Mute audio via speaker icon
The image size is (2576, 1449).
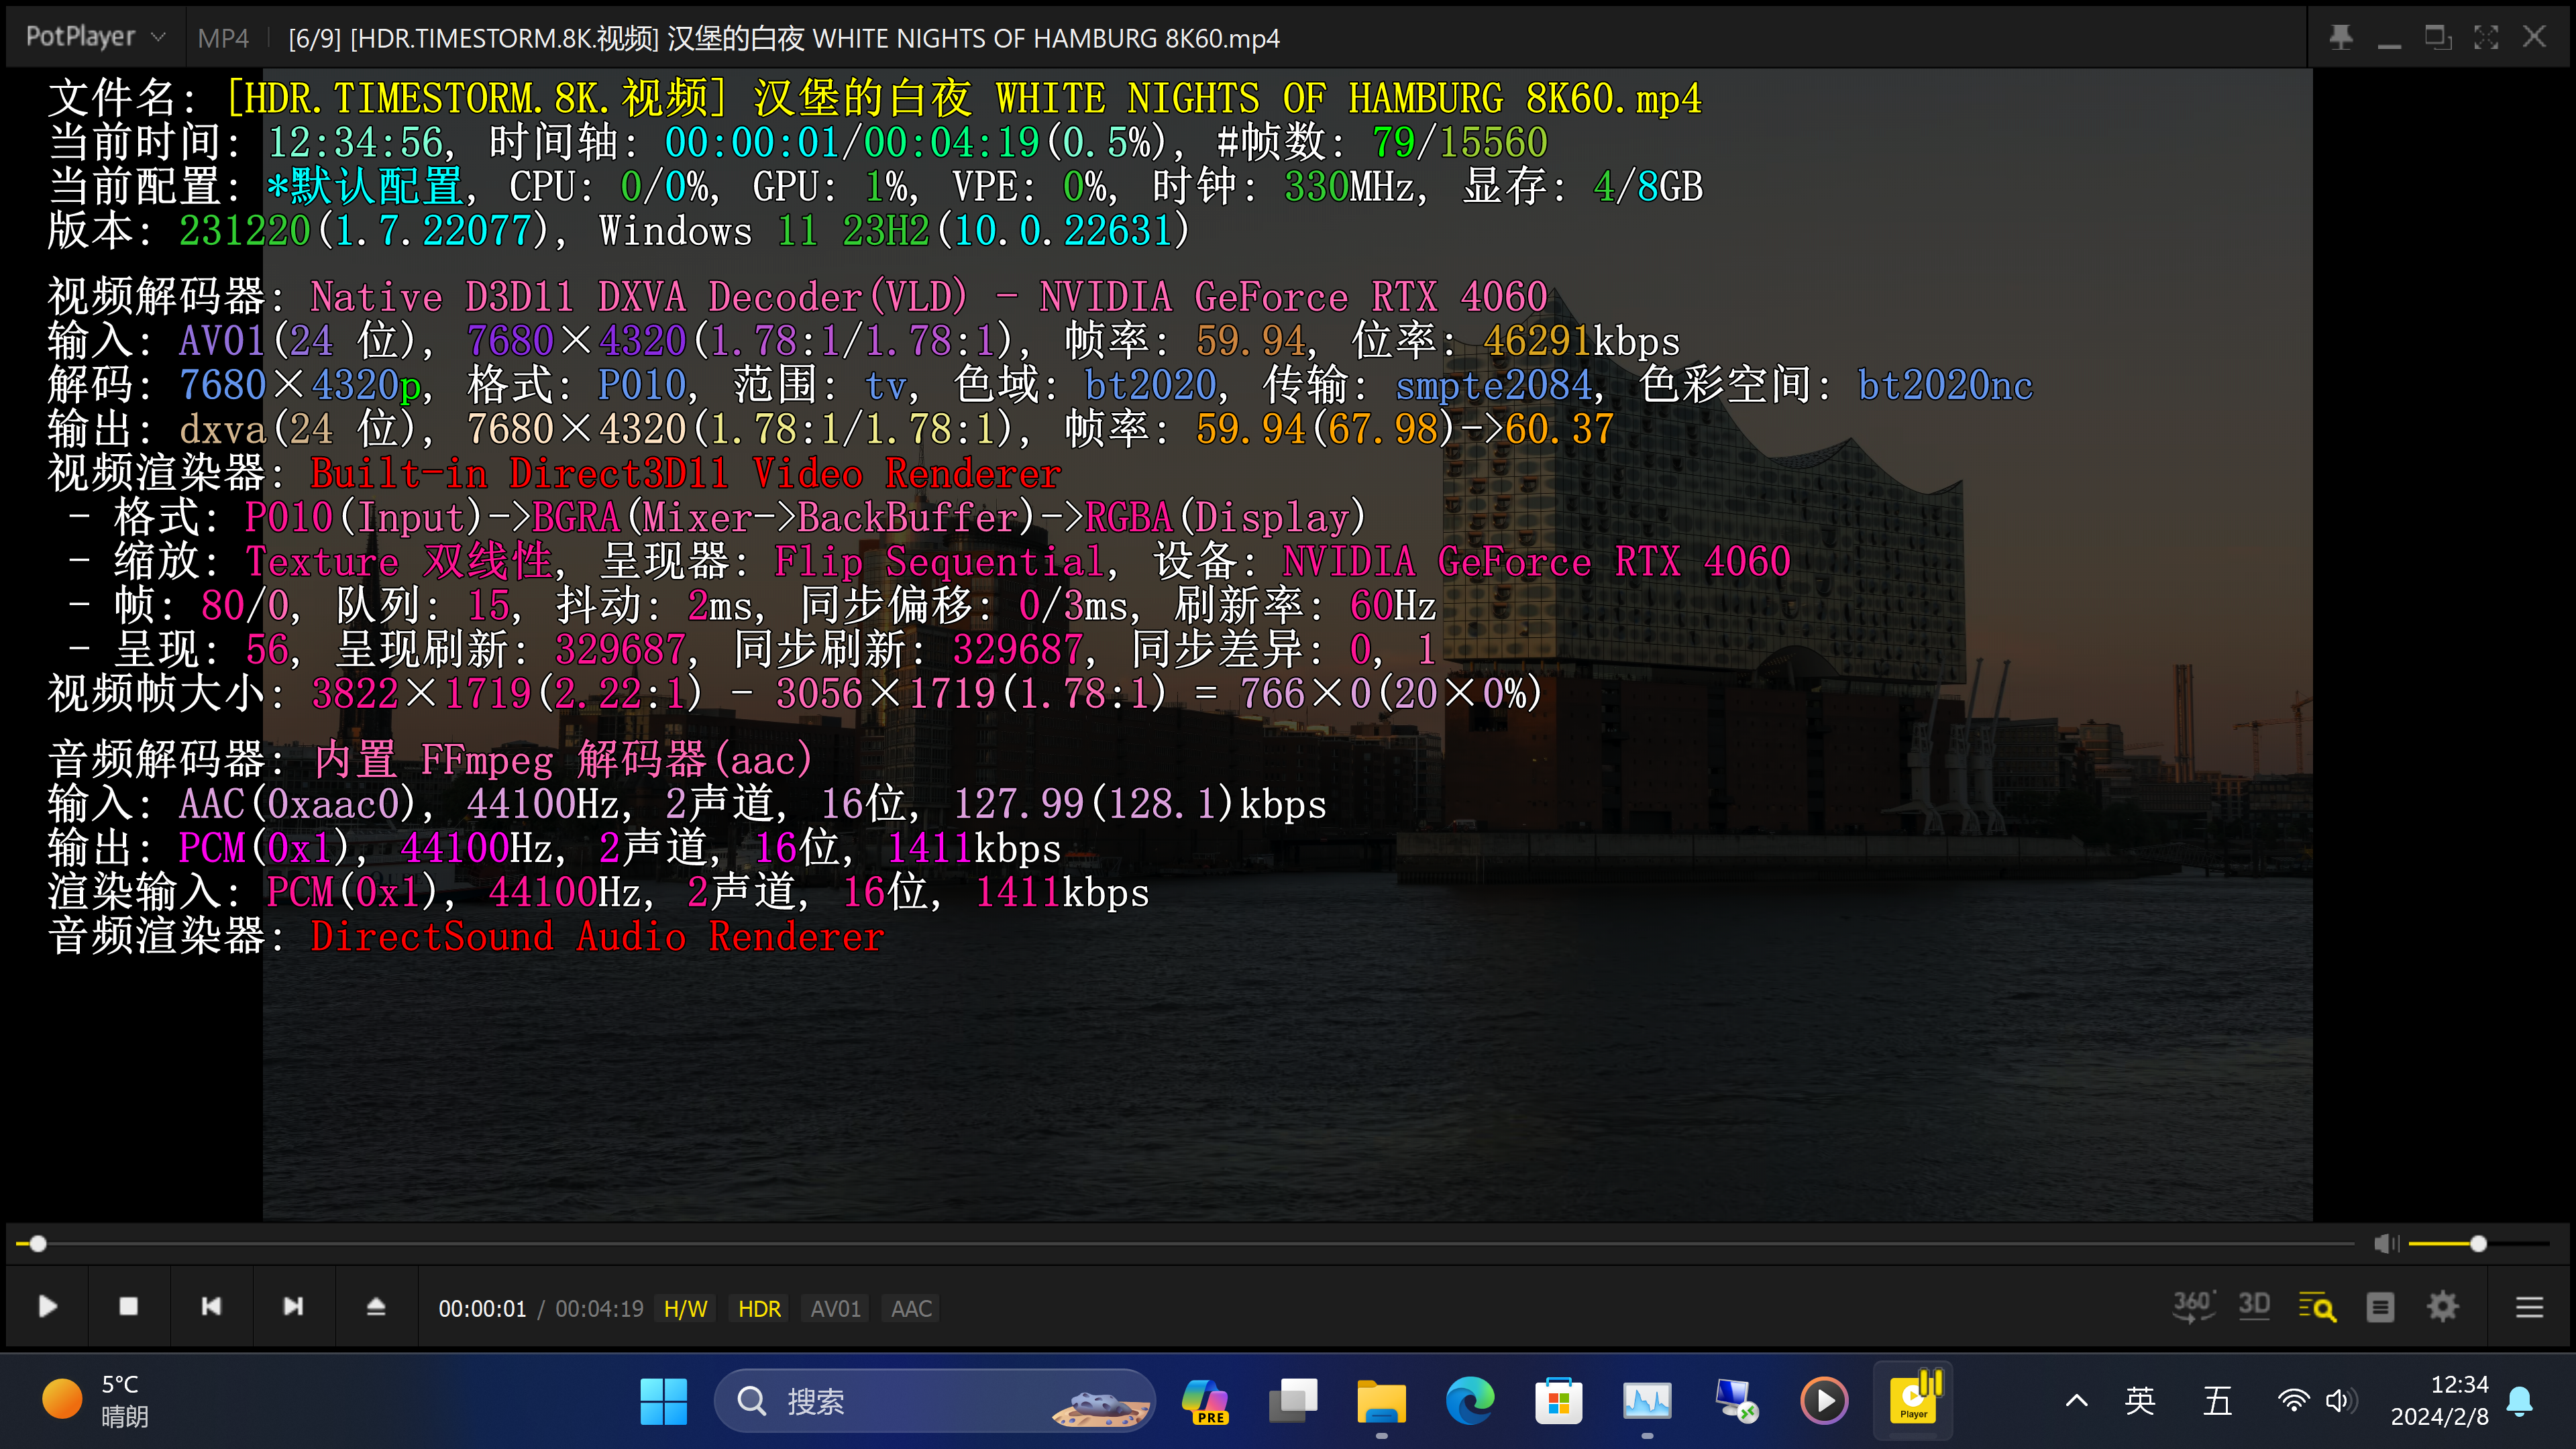[x=2387, y=1243]
